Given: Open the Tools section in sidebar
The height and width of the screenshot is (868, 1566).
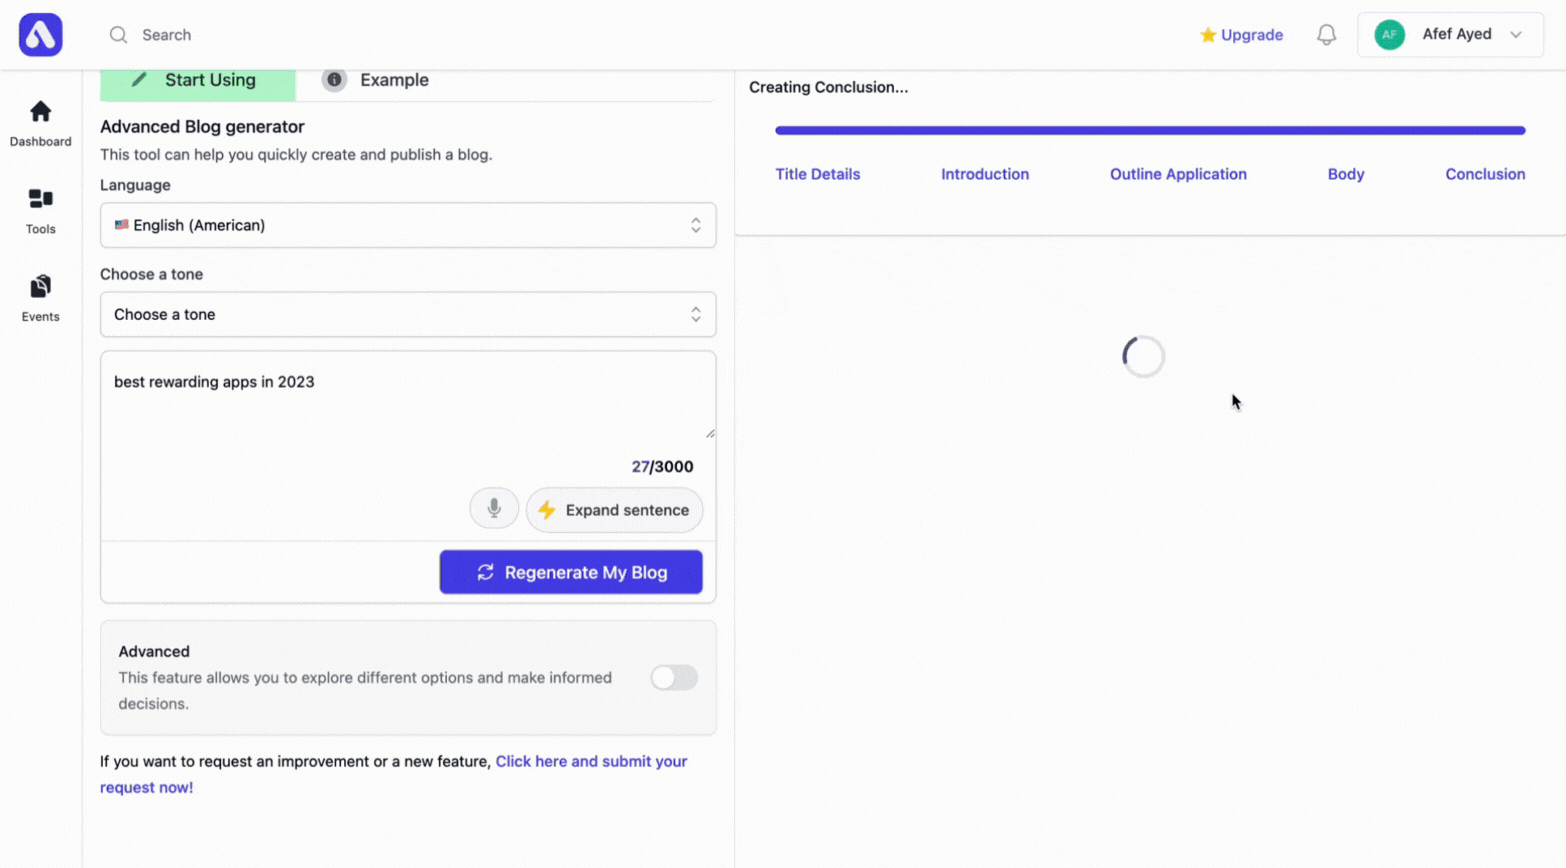Looking at the screenshot, I should (40, 211).
